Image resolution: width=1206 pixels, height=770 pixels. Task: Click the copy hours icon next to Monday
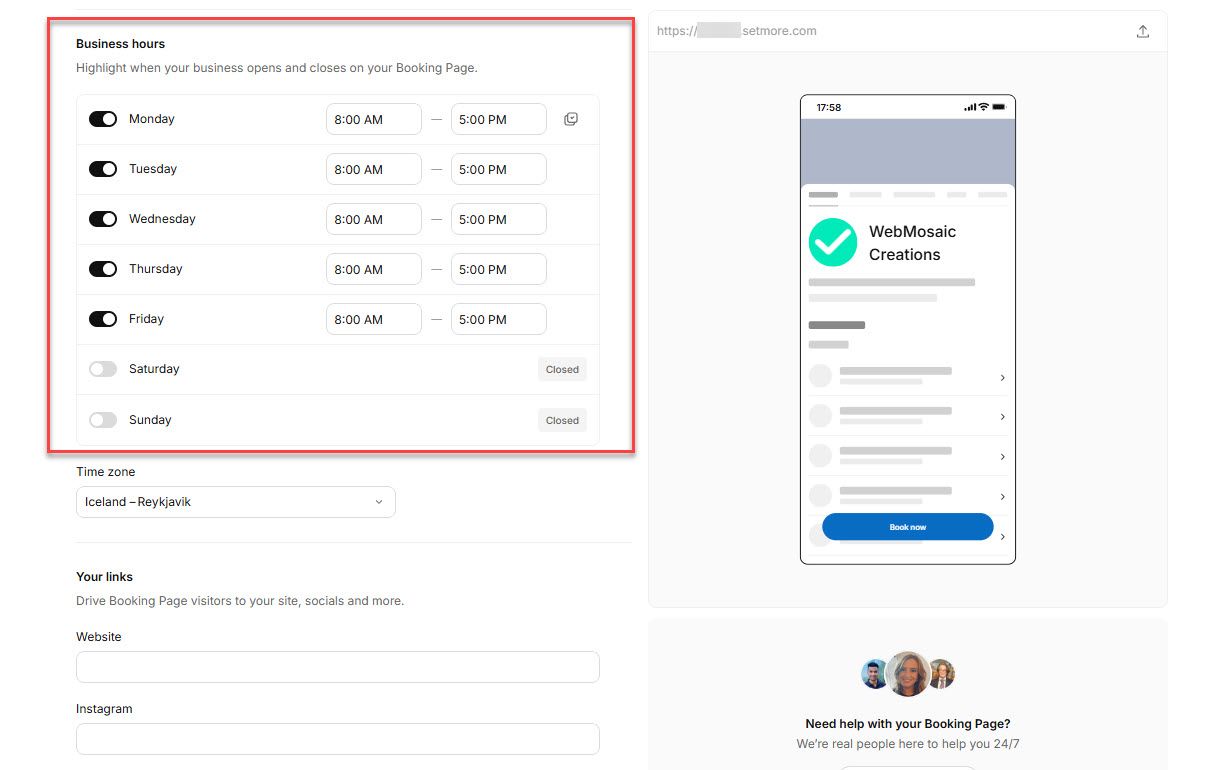click(571, 119)
